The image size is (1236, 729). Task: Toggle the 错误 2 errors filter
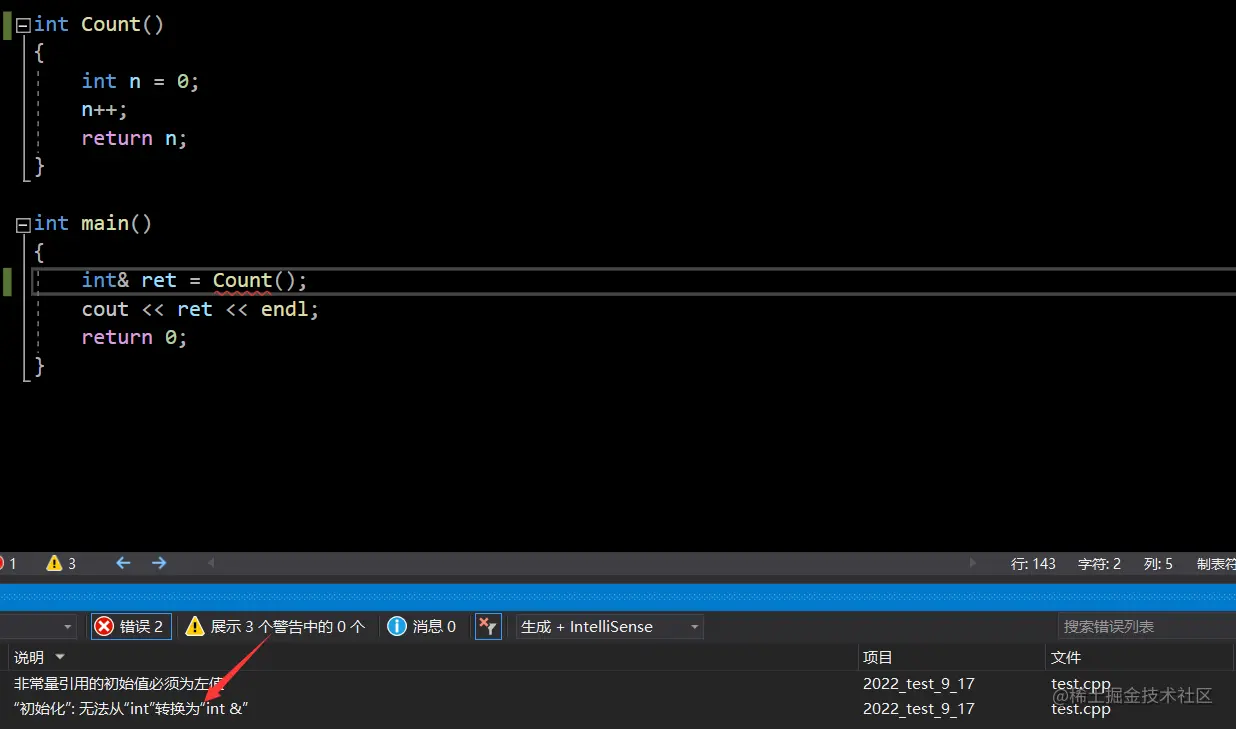[131, 626]
